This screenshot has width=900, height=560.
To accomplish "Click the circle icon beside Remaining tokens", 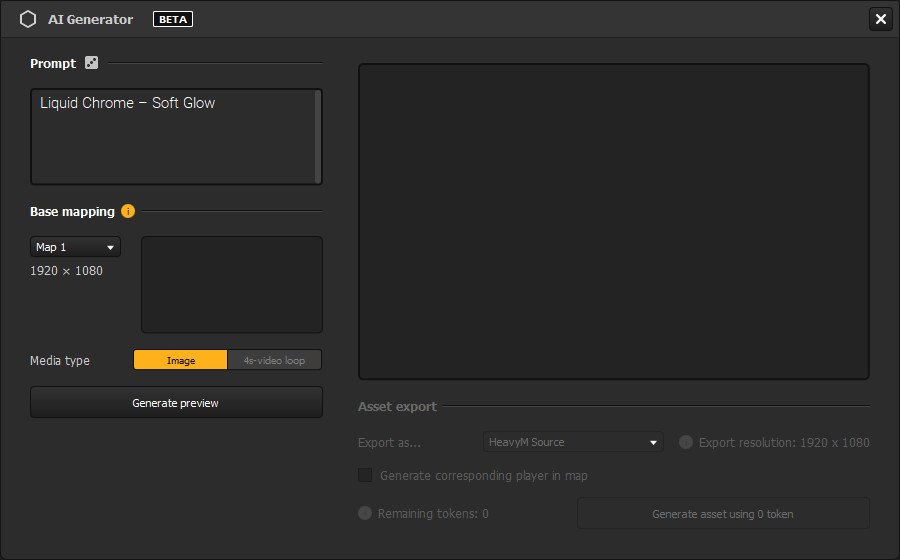I will (x=365, y=513).
